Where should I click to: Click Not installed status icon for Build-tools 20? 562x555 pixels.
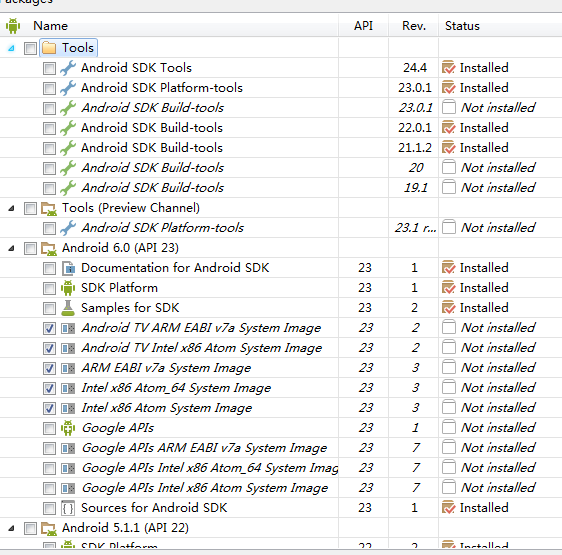coord(448,167)
